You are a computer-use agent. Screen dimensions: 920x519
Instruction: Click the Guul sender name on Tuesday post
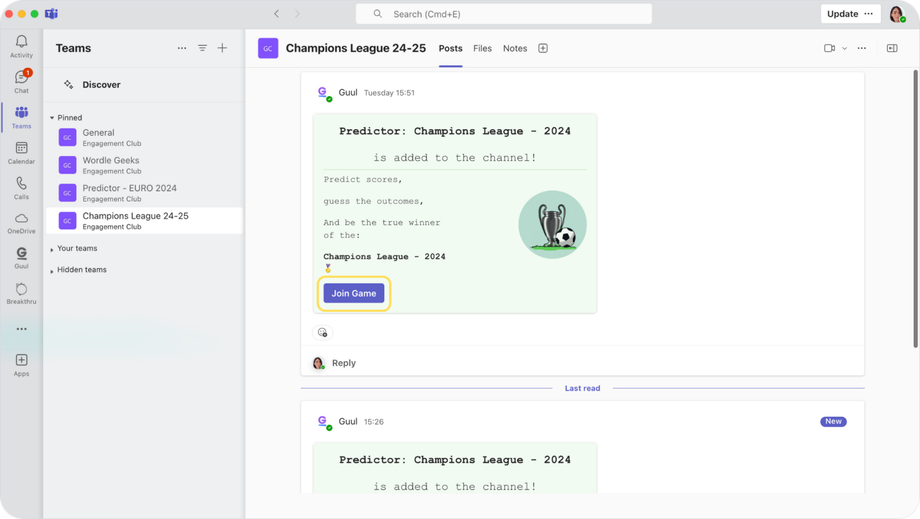348,92
